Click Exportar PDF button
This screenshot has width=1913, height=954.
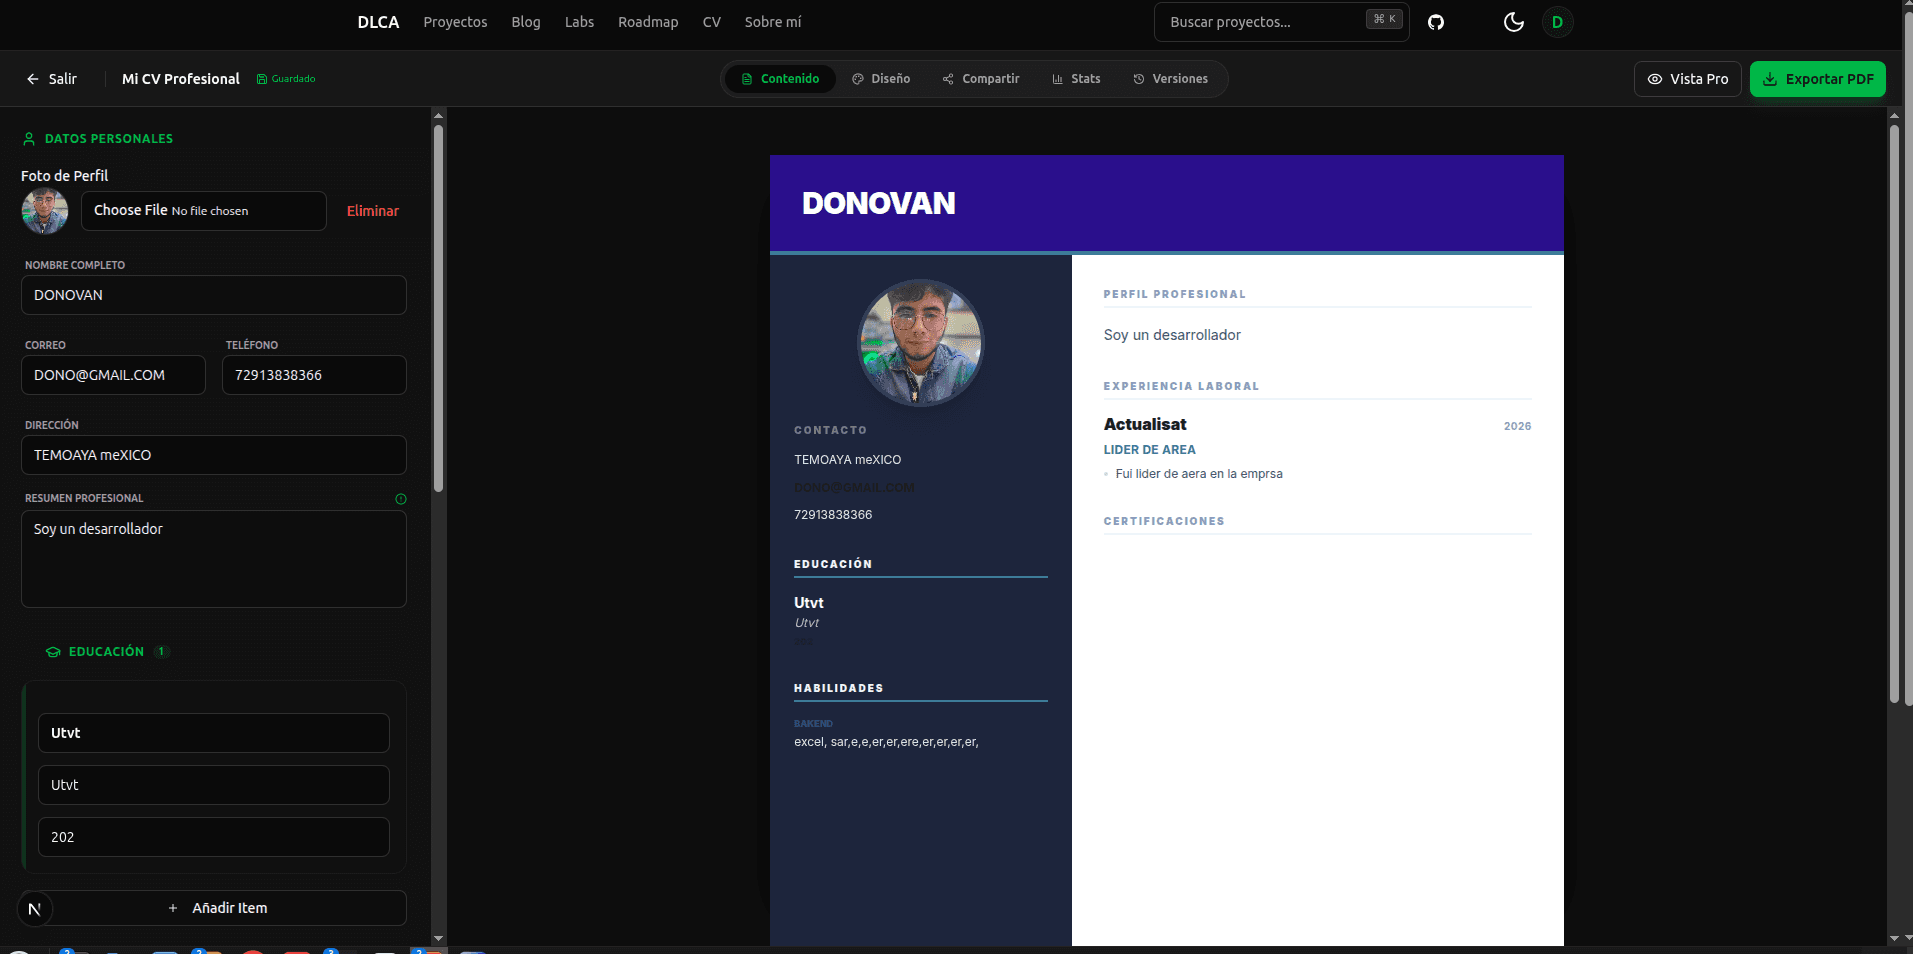tap(1818, 79)
